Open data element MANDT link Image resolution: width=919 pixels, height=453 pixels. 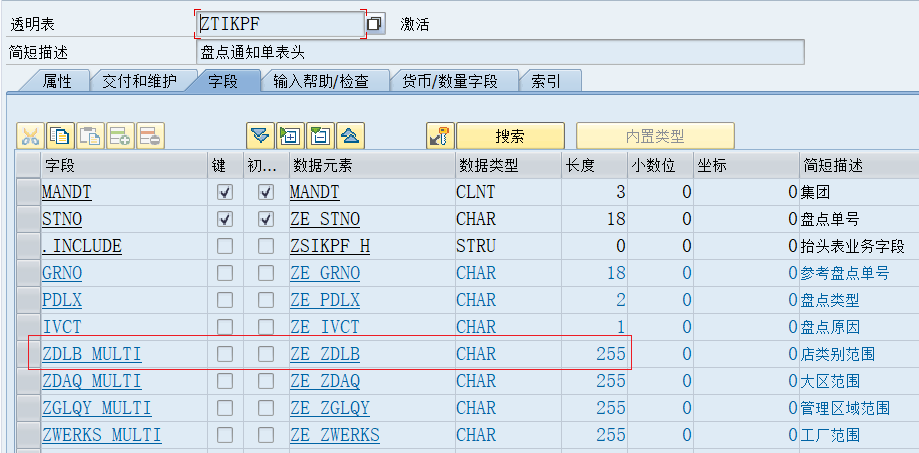315,192
